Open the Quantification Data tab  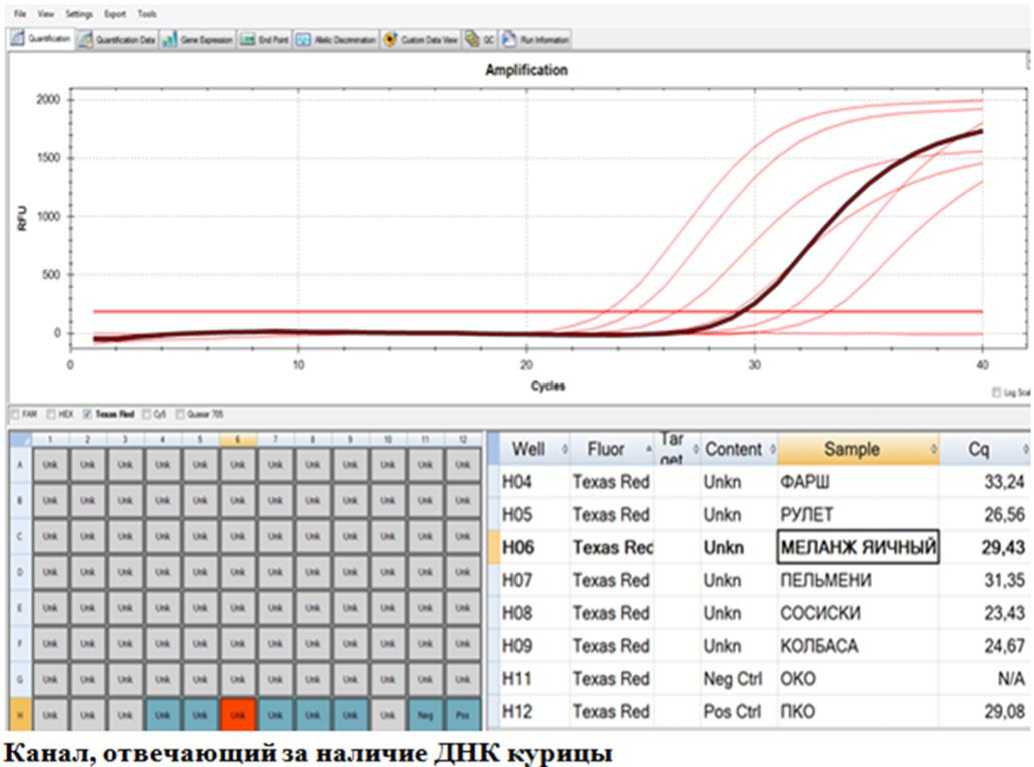click(x=125, y=40)
